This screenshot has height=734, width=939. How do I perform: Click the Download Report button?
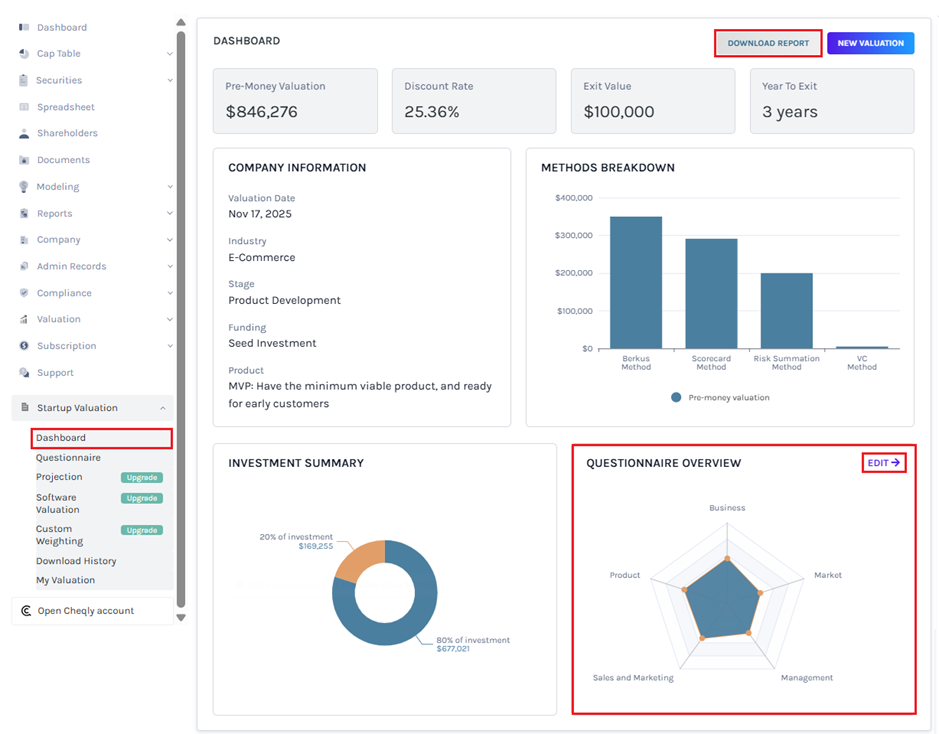point(767,43)
